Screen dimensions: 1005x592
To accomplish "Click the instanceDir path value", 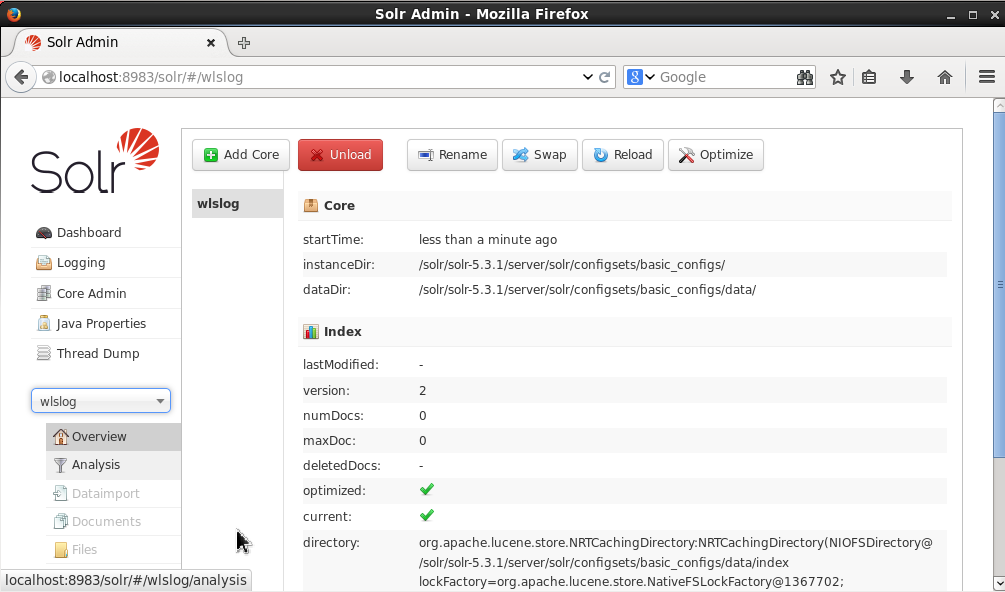I will [572, 265].
